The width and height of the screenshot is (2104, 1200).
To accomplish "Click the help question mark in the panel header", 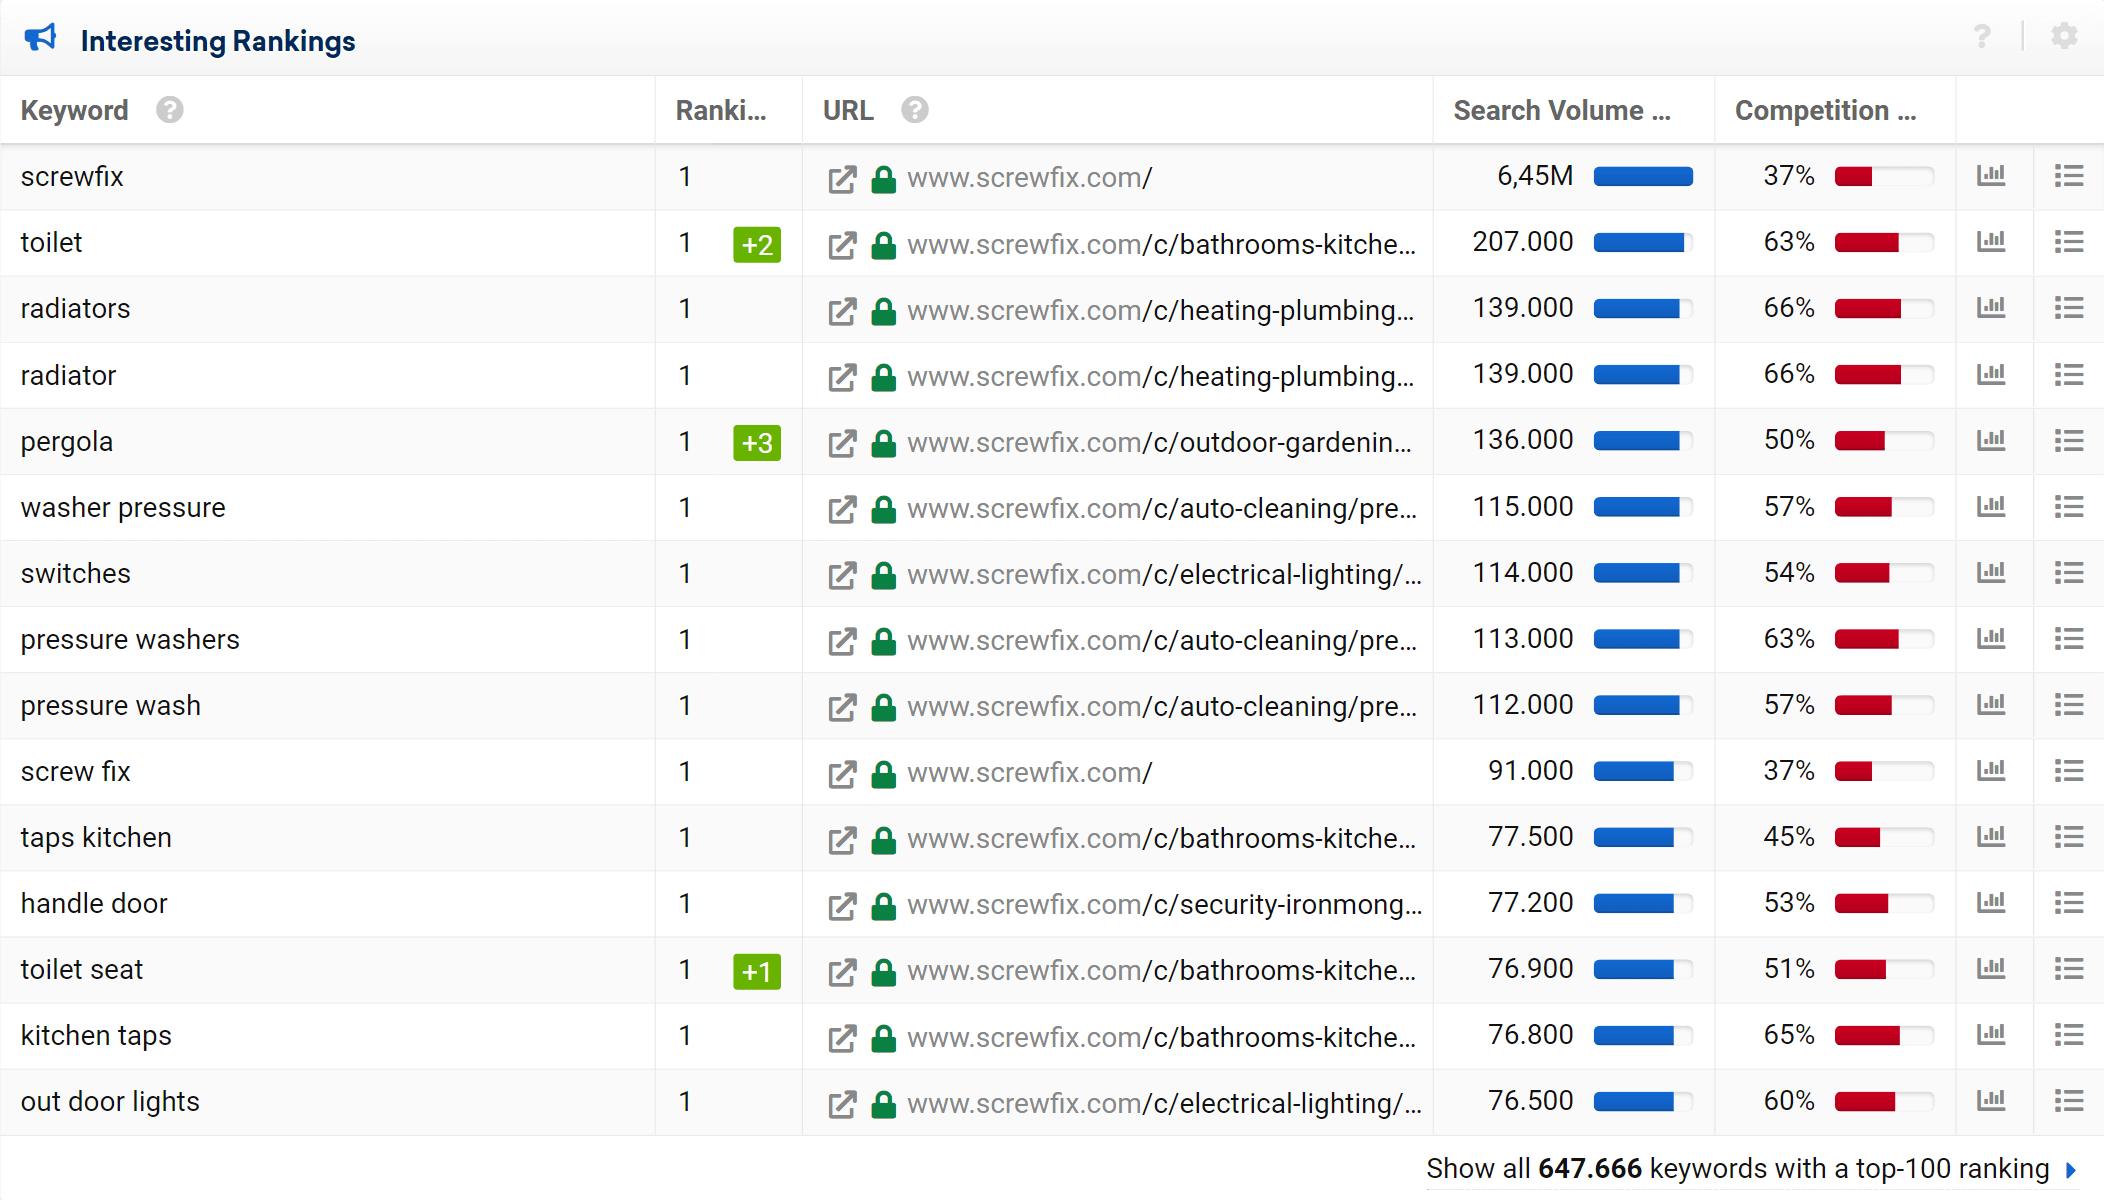I will (1982, 37).
